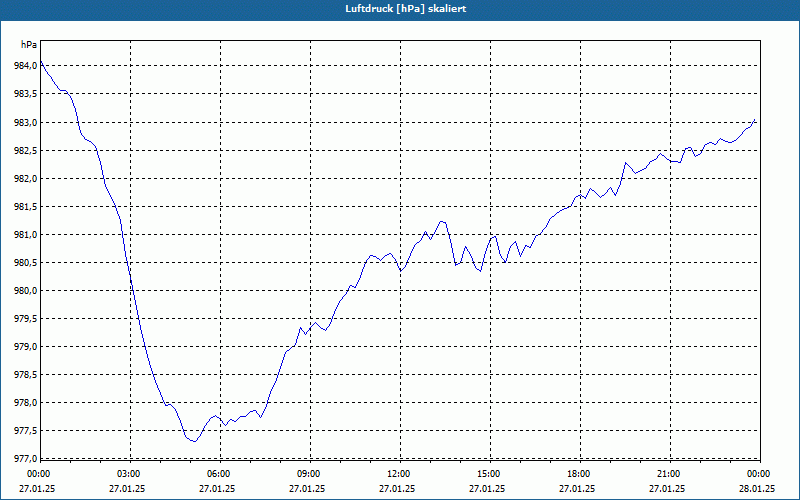This screenshot has height=500, width=800.
Task: Click the 27.01.25 date under 06:00
Action: click(217, 488)
